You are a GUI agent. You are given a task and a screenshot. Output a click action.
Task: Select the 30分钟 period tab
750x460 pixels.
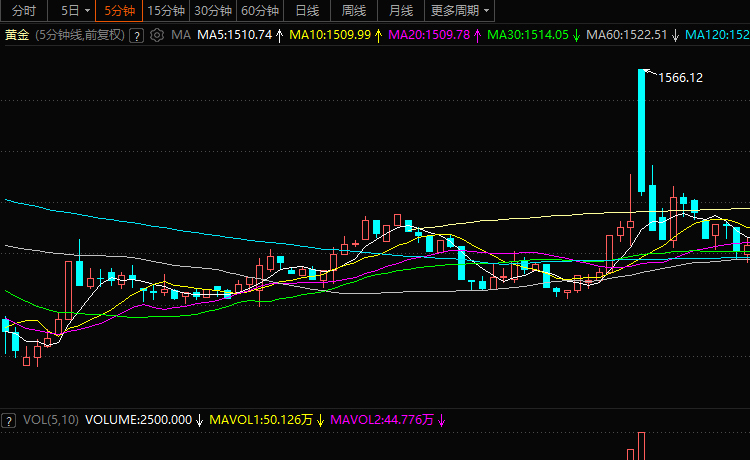212,11
